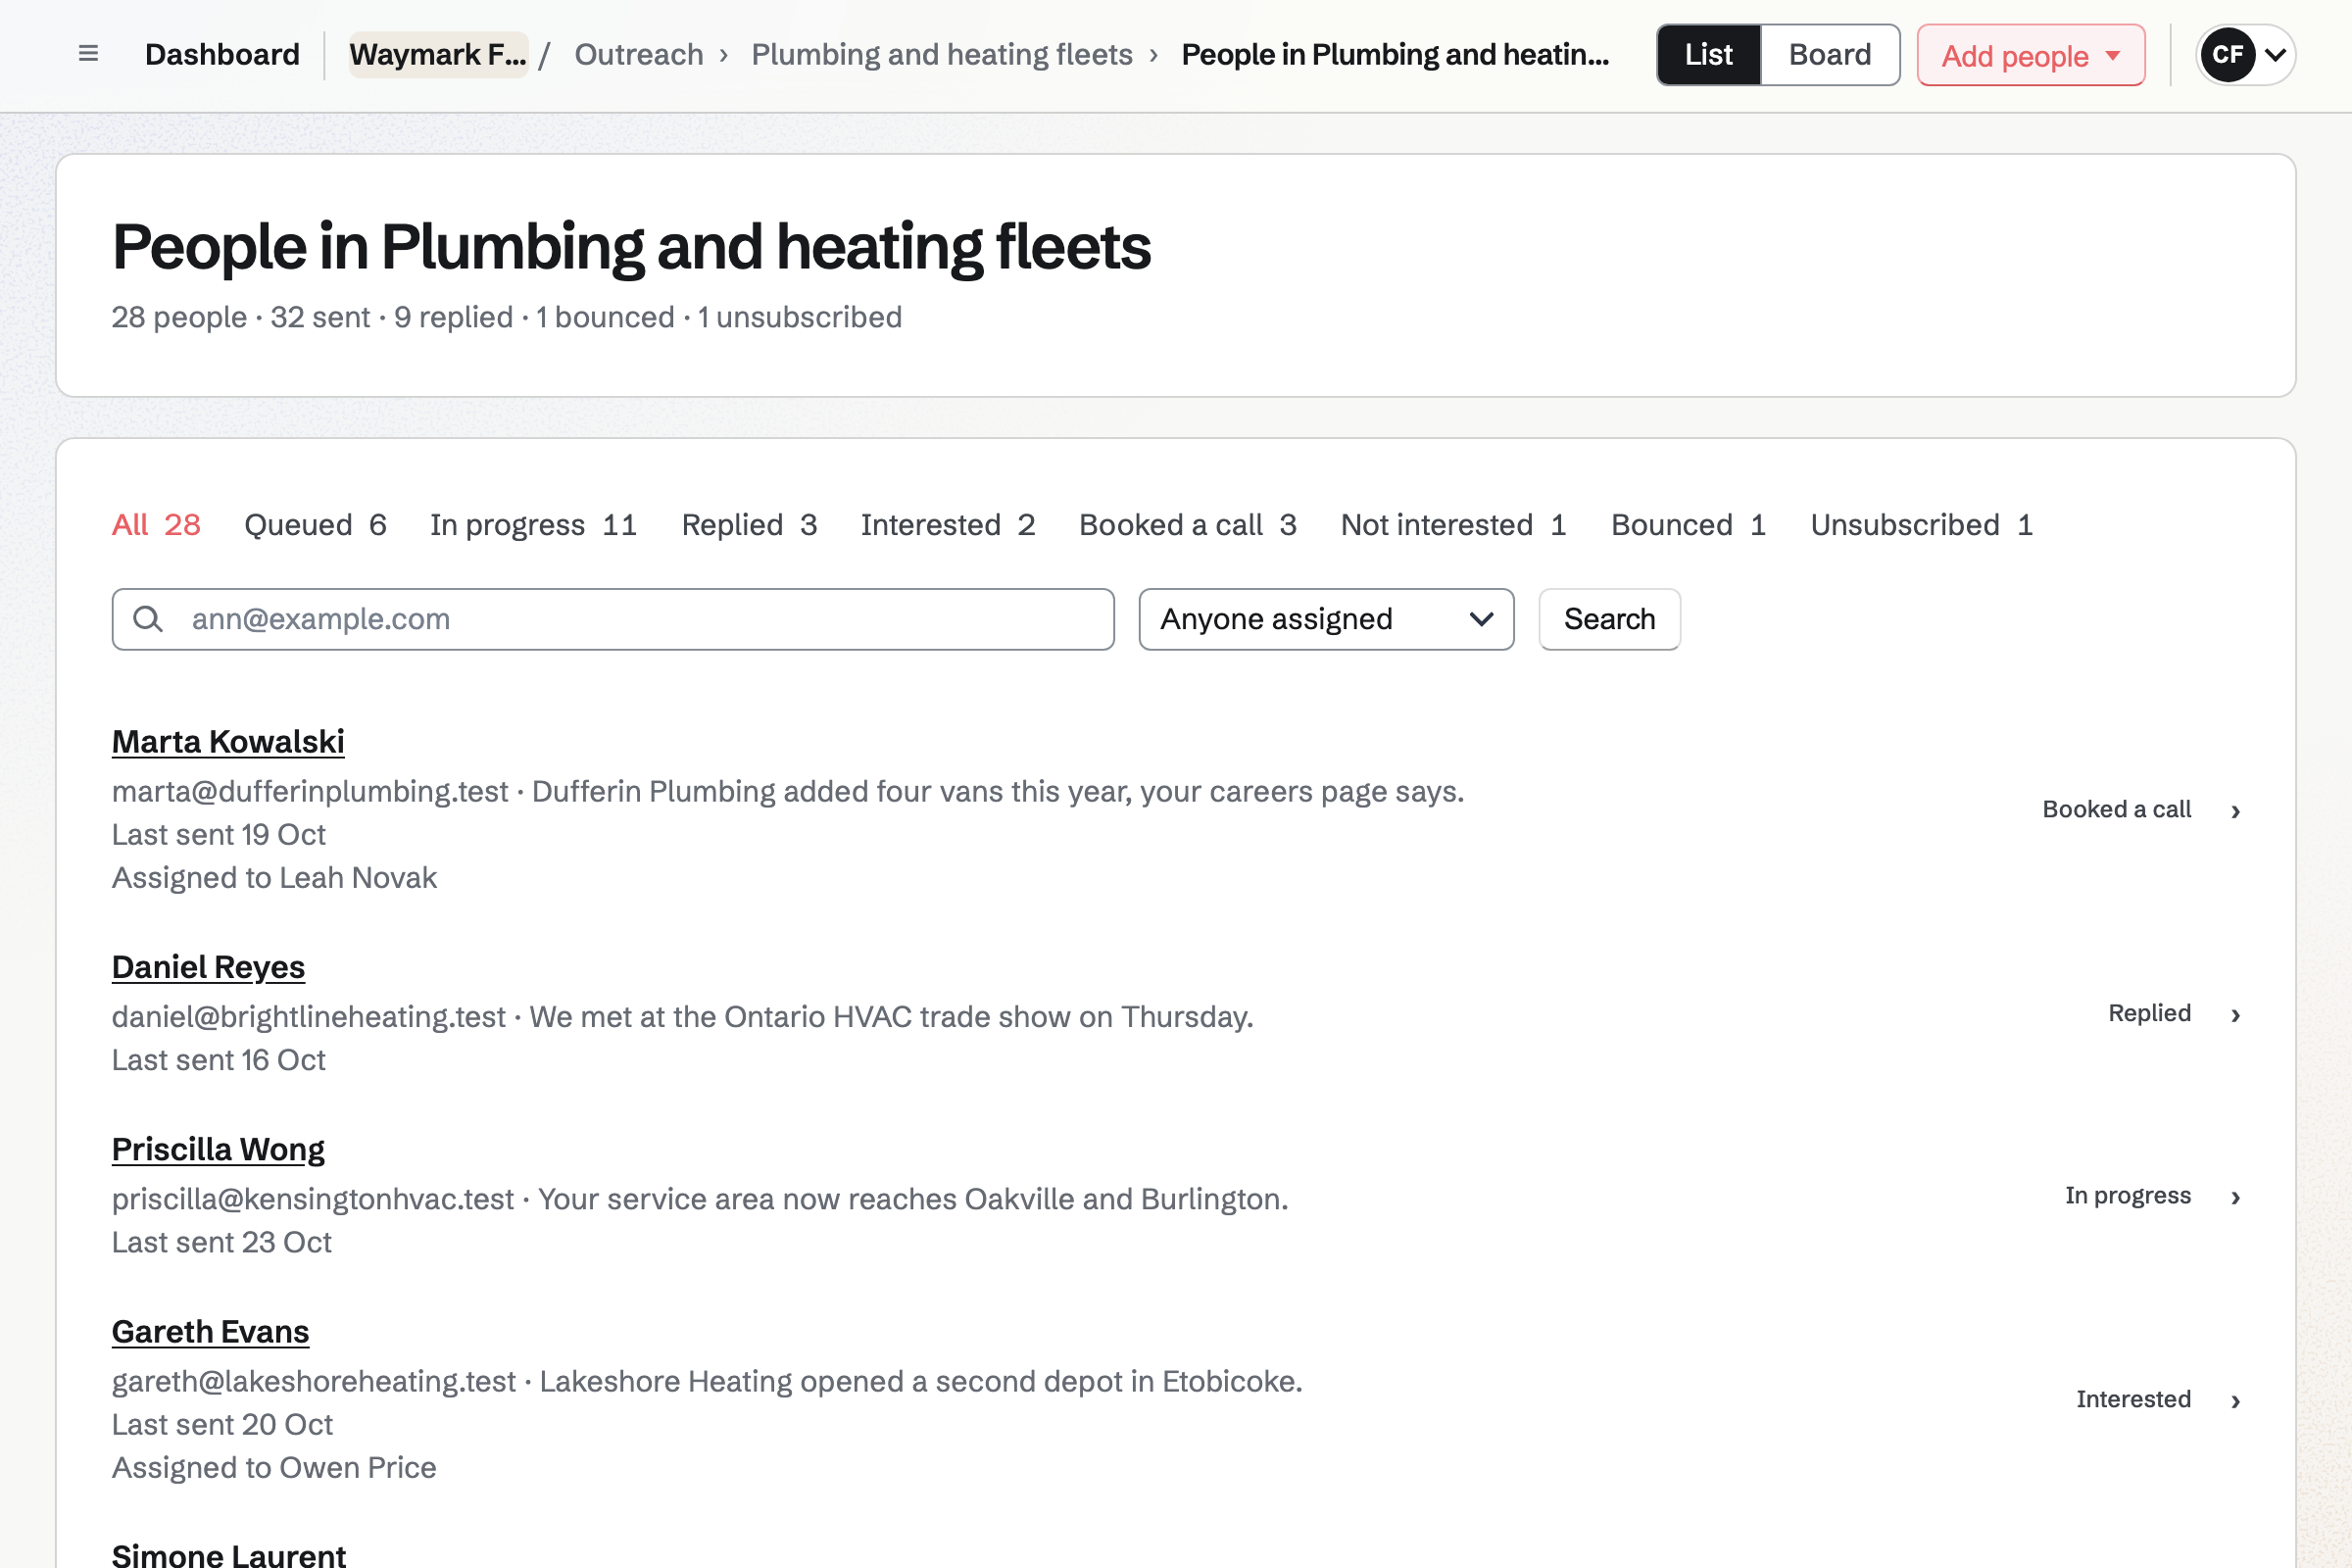This screenshot has height=1568, width=2352.
Task: Select the In progress 11 tab
Action: [x=534, y=525]
